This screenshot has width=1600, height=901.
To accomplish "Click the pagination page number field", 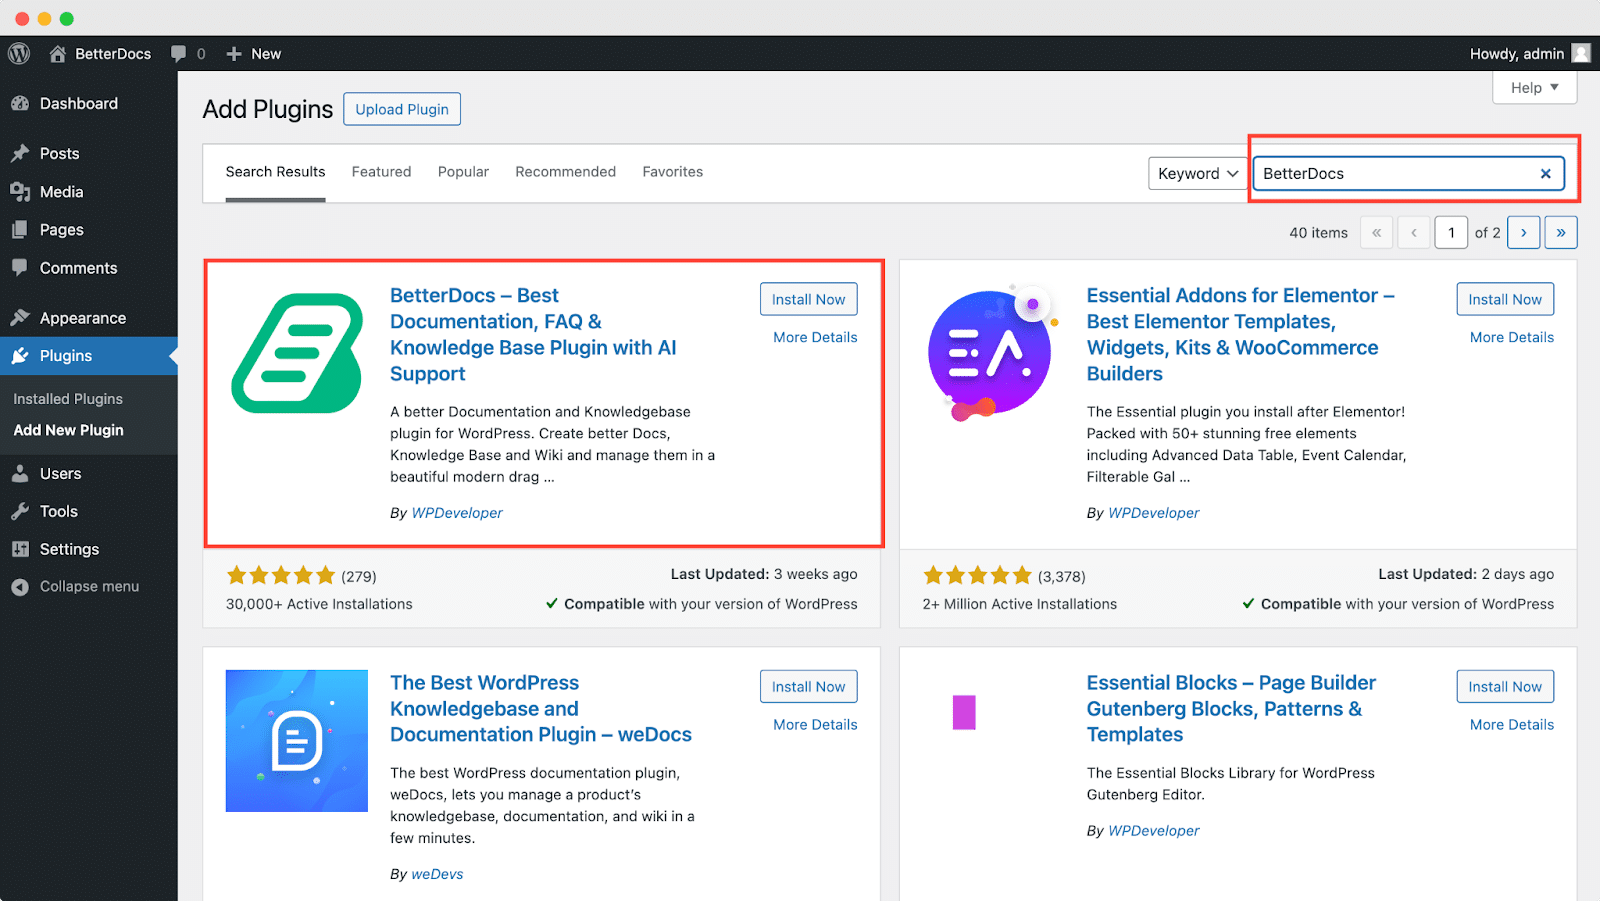I will [1451, 232].
